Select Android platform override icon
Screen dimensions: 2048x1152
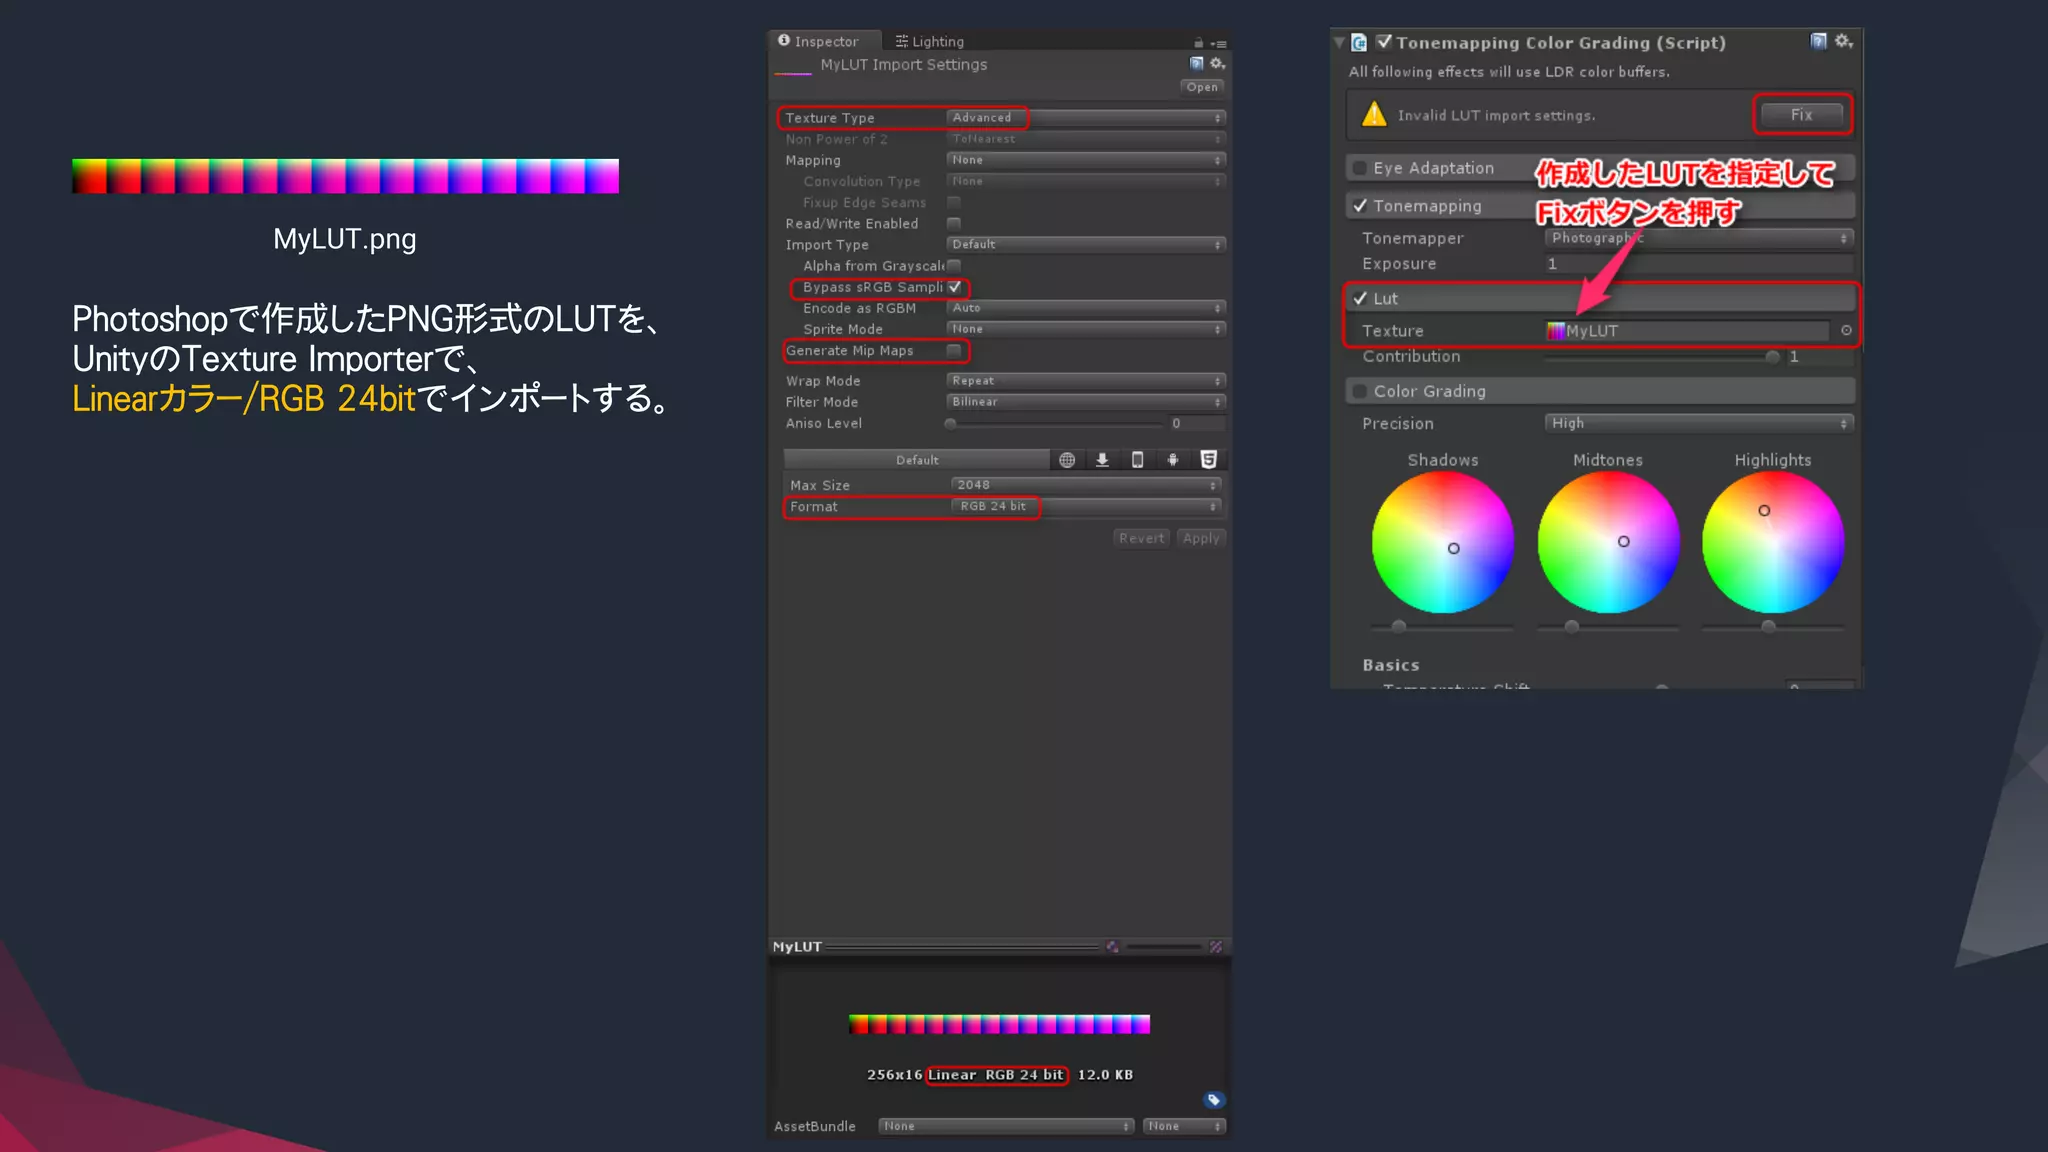coord(1173,460)
